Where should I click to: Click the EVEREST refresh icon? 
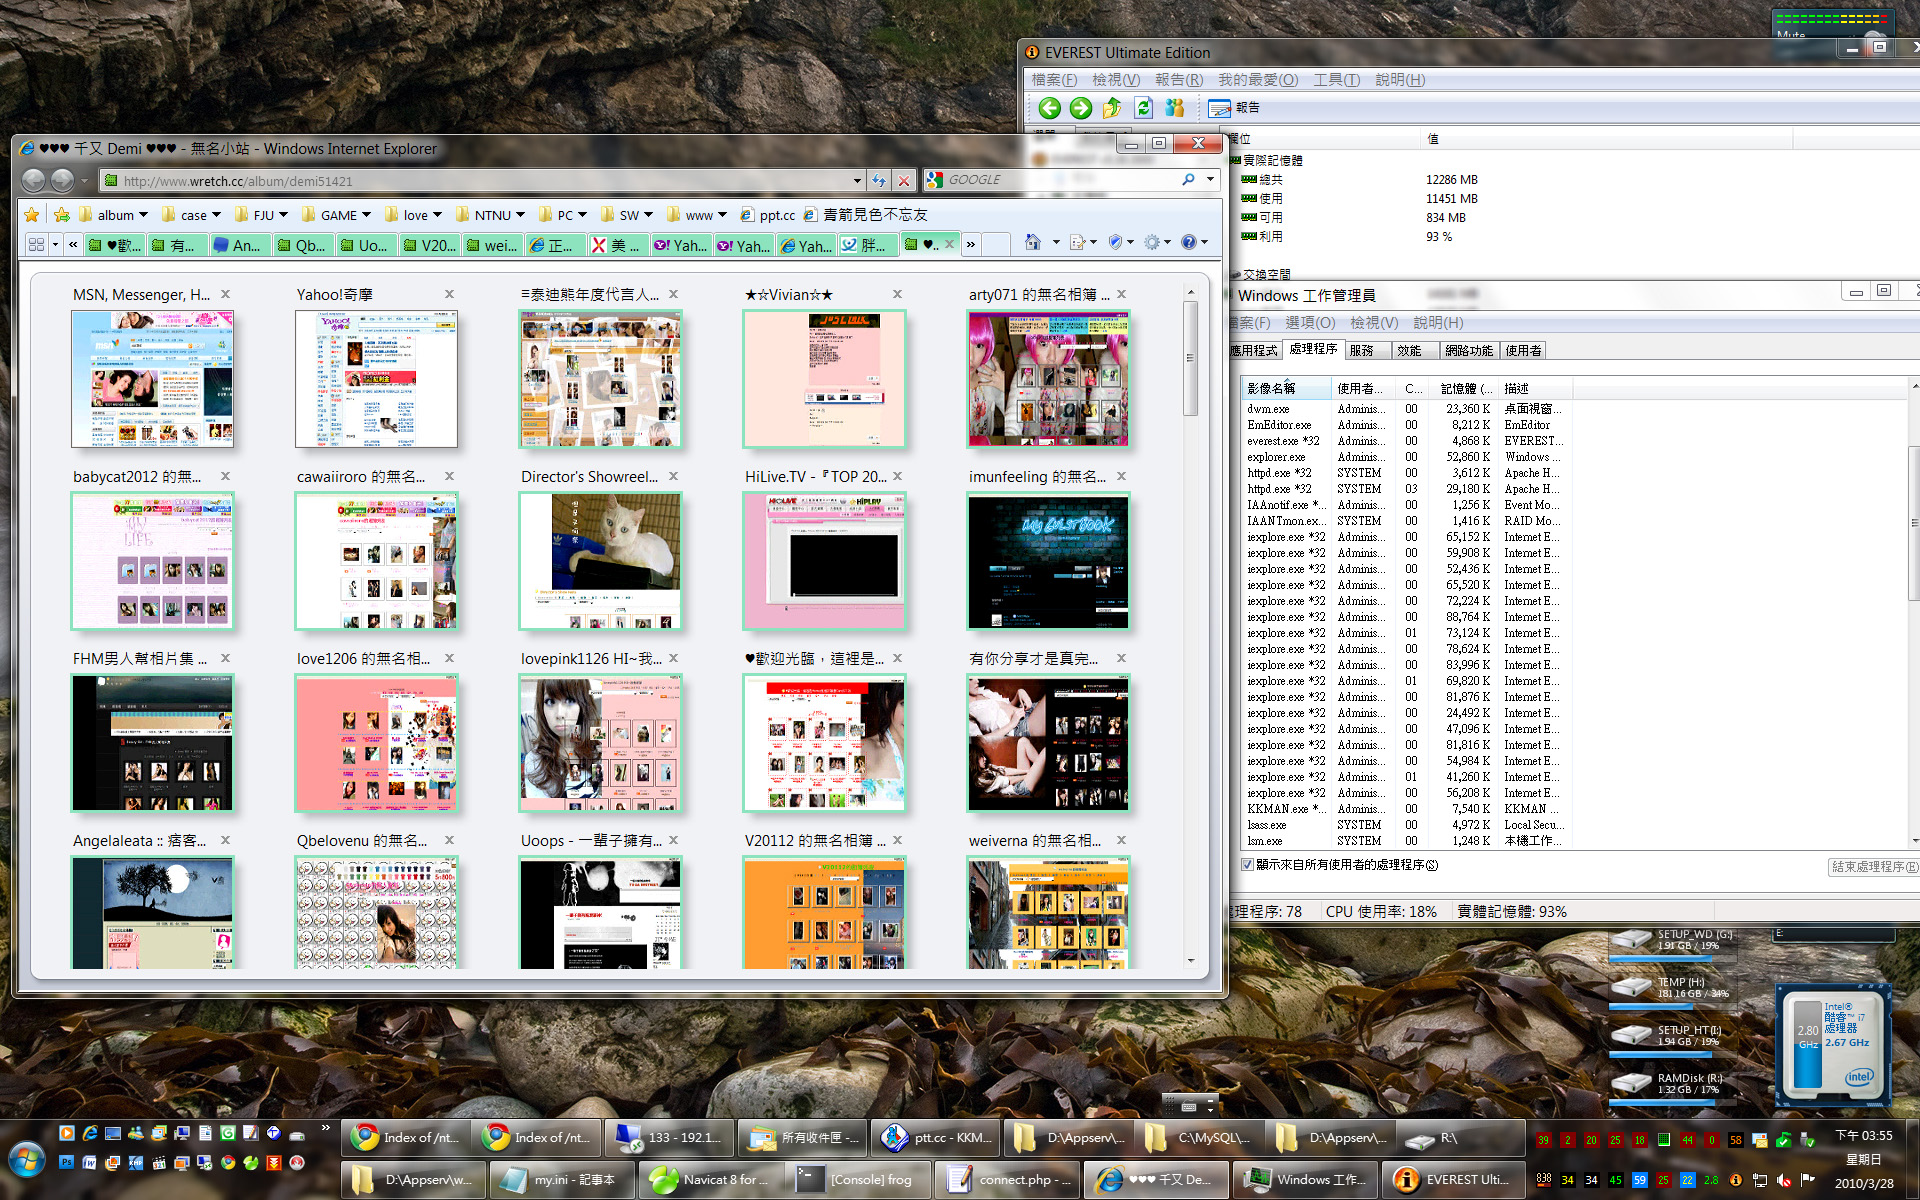coord(1143,108)
